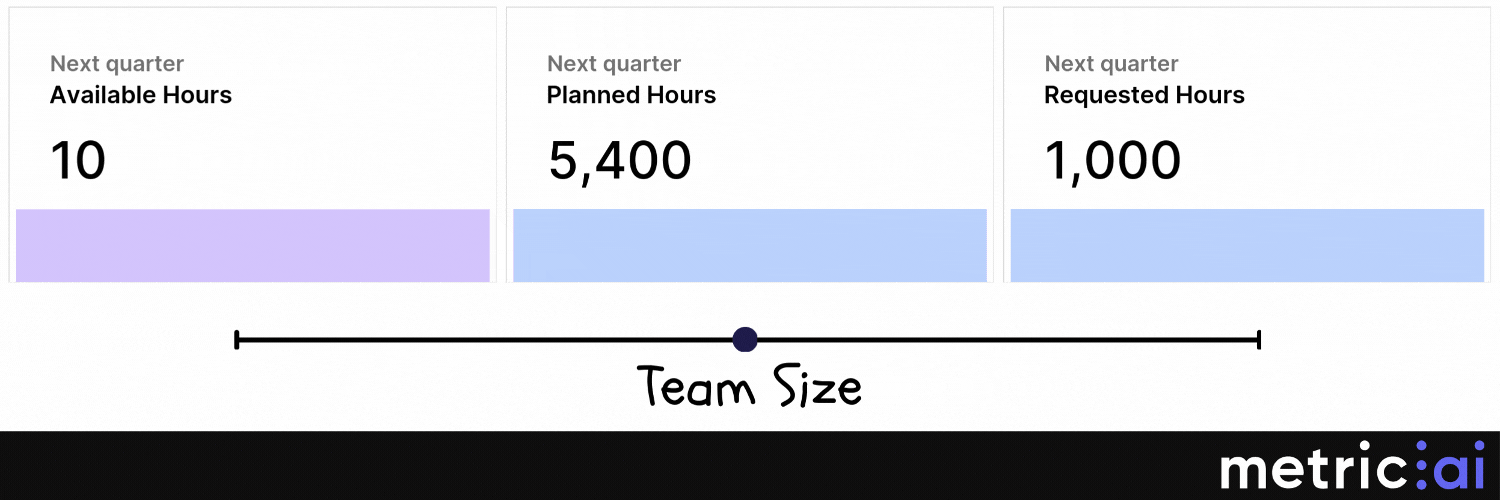Click the right end tick of the slider
The width and height of the screenshot is (1500, 500).
(1259, 340)
